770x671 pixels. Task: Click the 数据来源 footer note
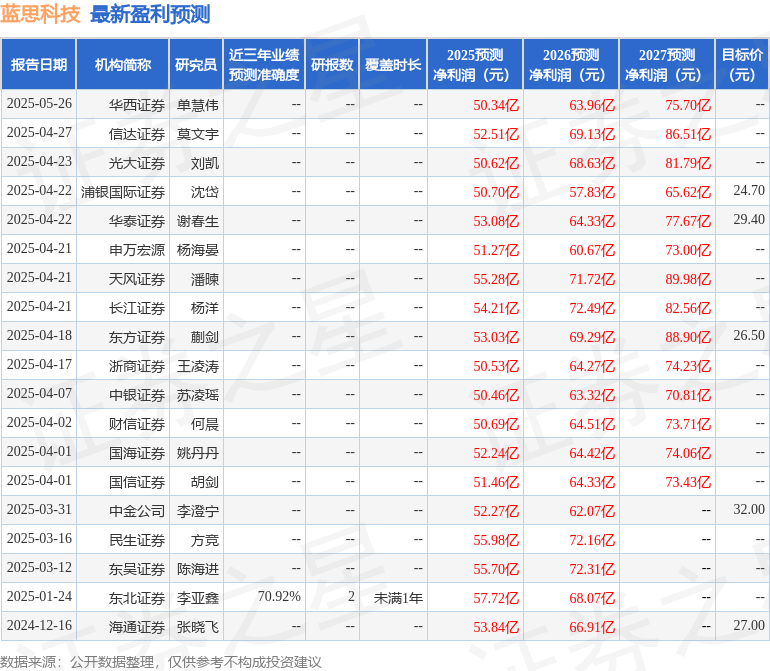[161, 662]
